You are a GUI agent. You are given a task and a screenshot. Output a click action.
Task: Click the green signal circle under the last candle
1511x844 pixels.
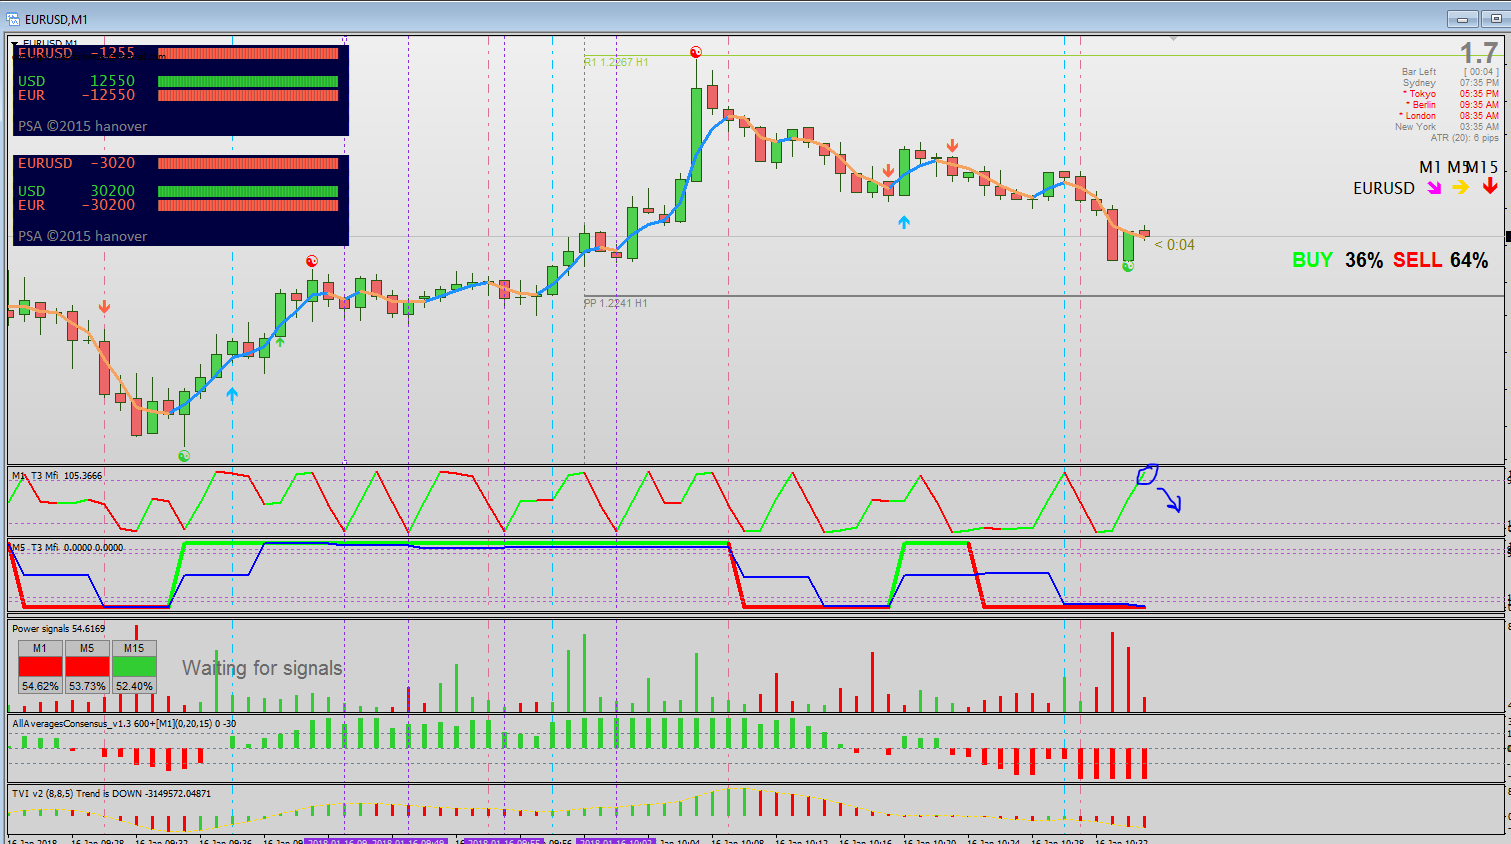(1128, 266)
